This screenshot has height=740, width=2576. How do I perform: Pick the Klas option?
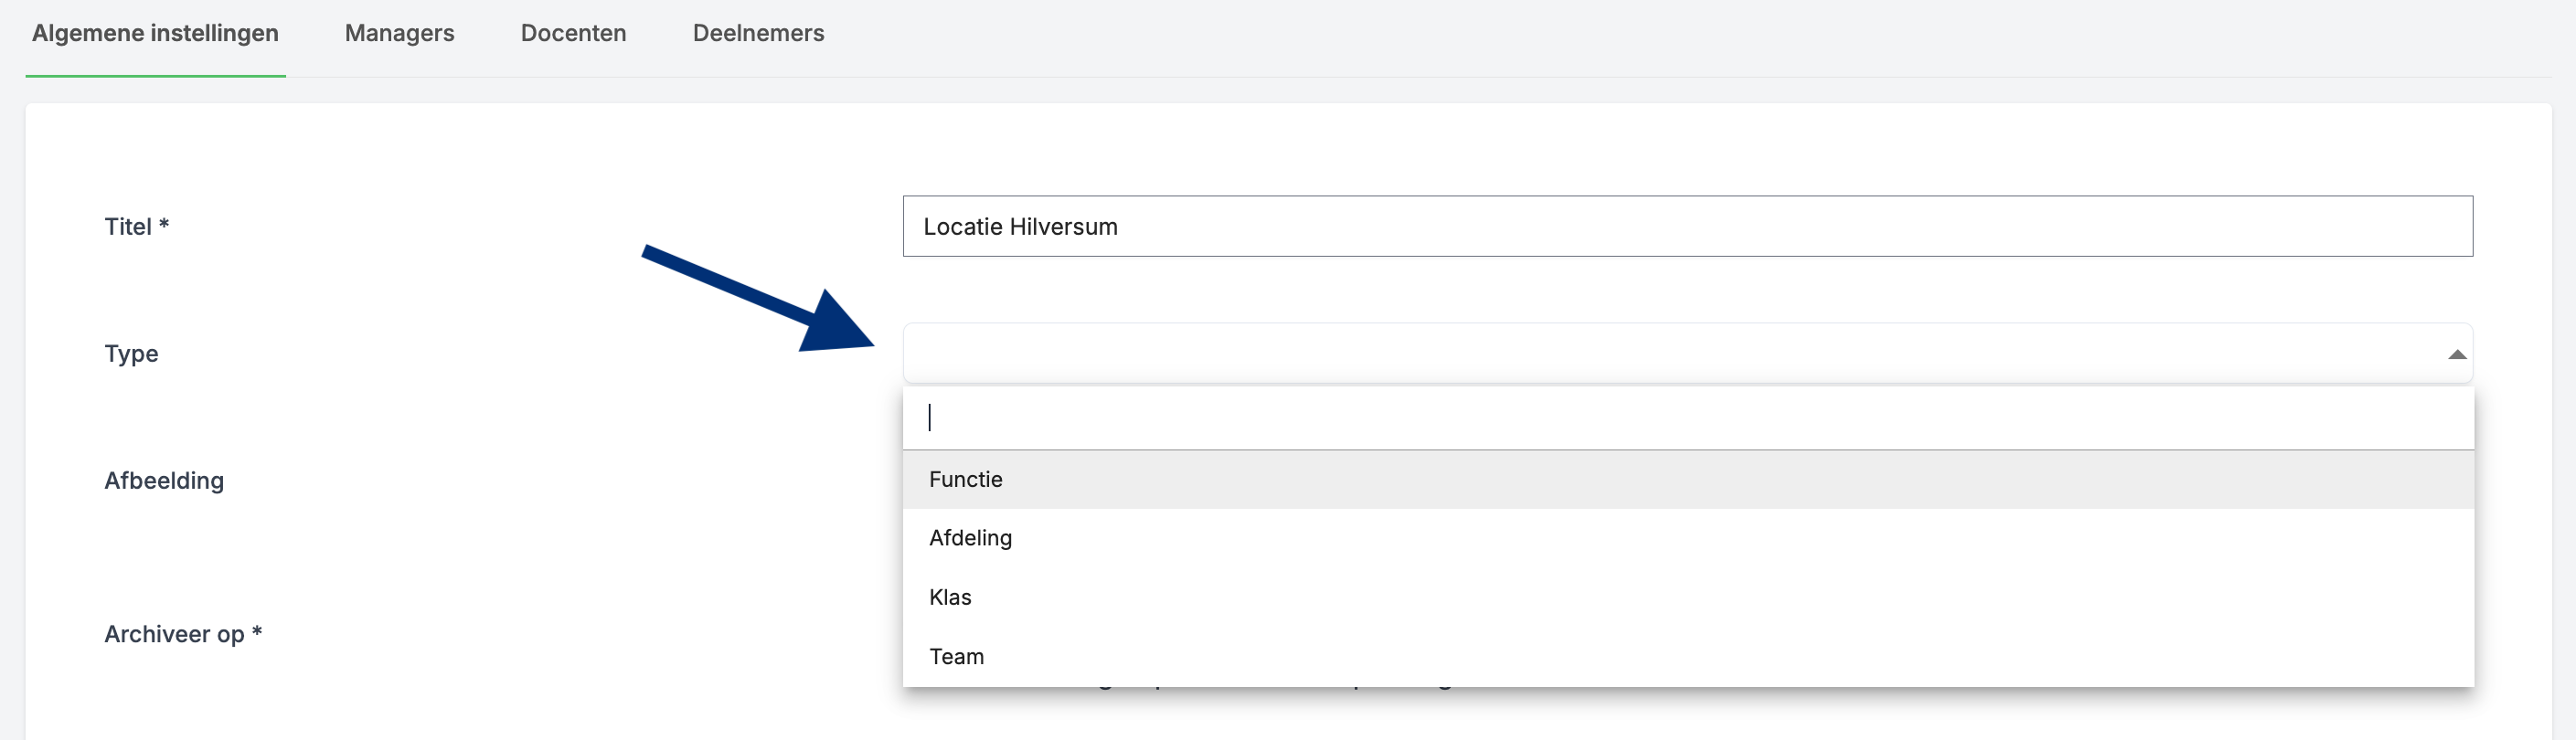pyautogui.click(x=950, y=597)
